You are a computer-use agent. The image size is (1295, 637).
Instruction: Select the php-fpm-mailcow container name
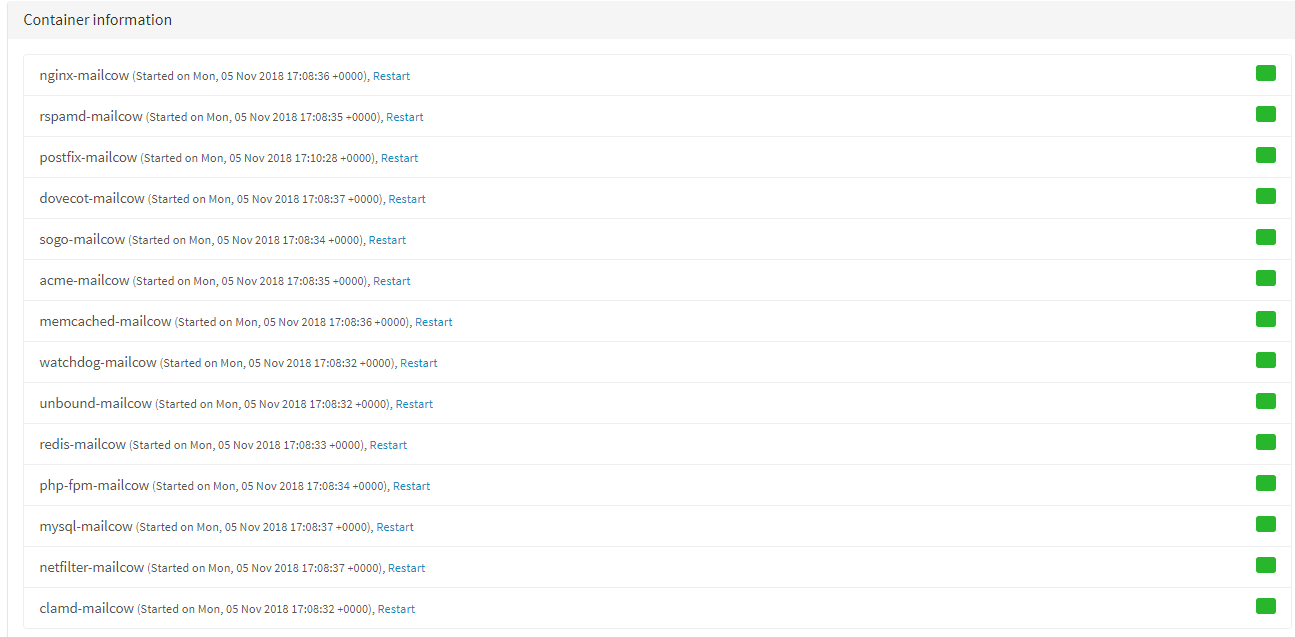click(94, 485)
